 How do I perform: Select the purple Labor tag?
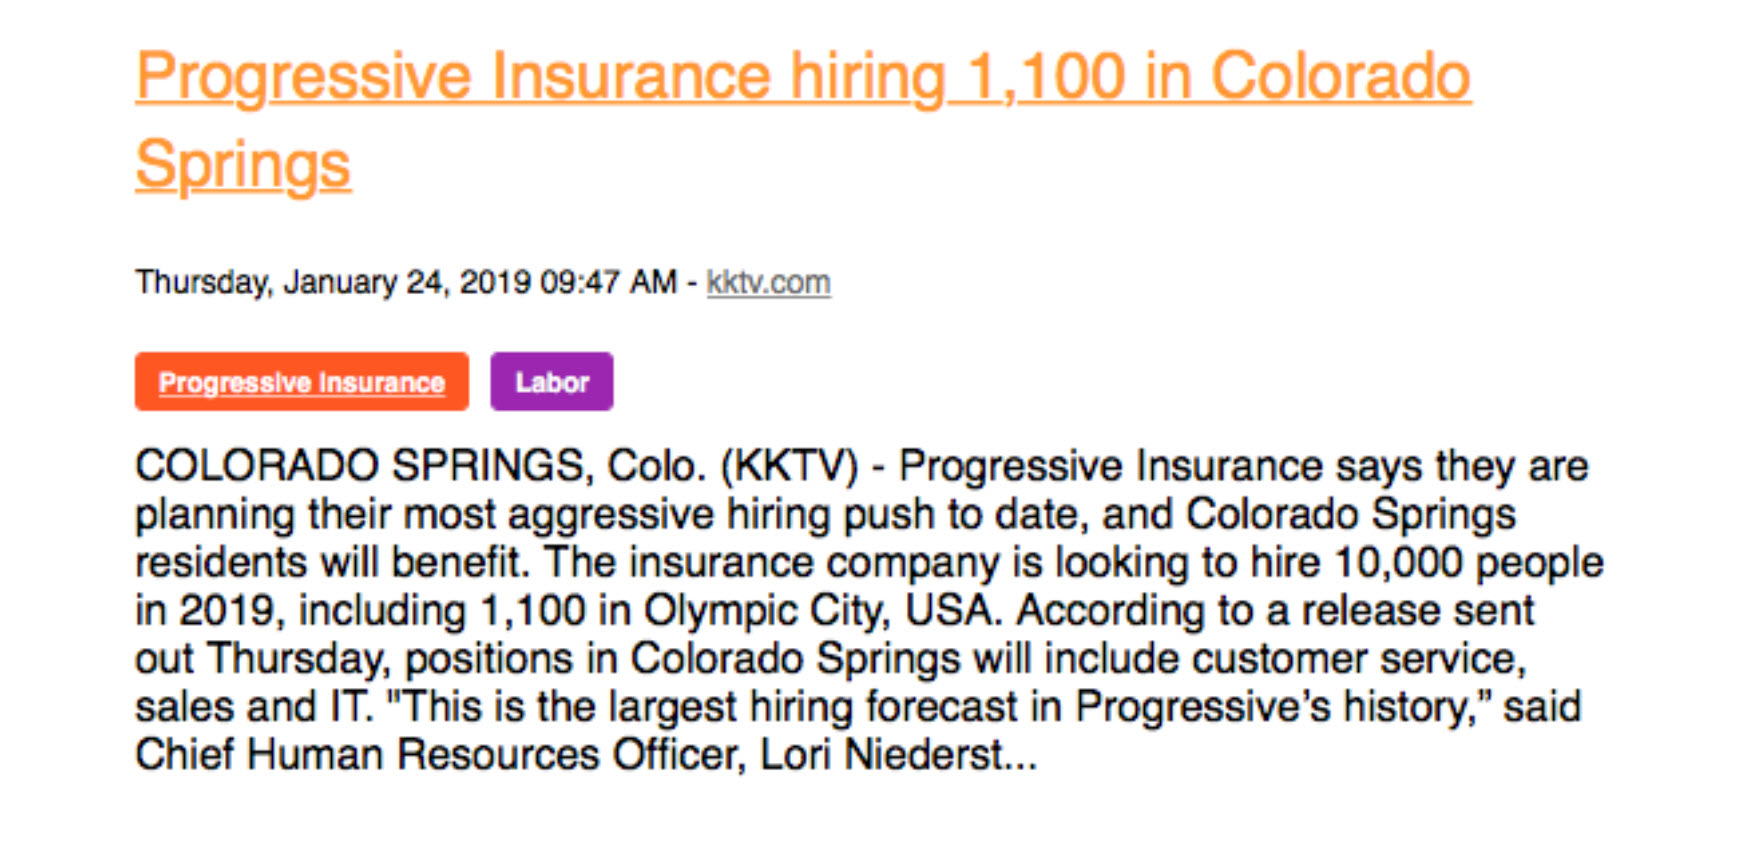coord(552,381)
